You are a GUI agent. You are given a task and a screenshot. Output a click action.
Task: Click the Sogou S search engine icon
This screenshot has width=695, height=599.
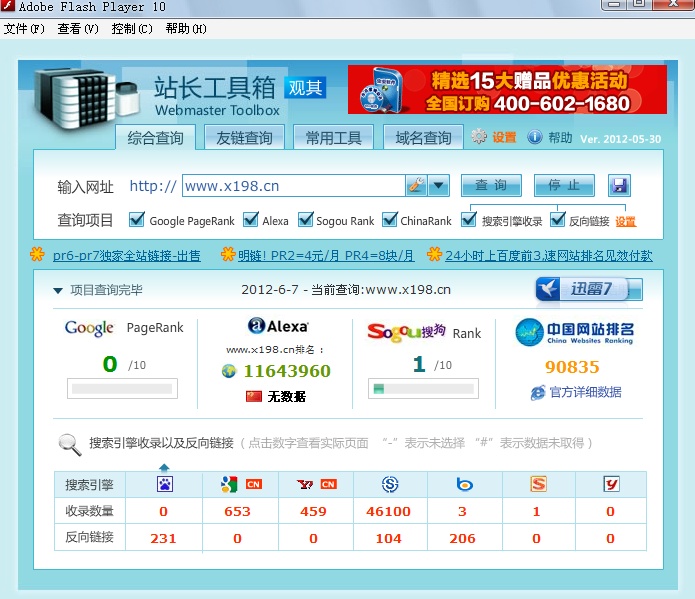coord(539,484)
